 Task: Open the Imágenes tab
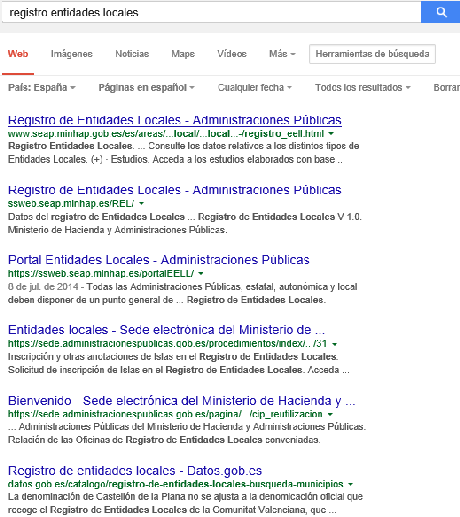tap(72, 54)
